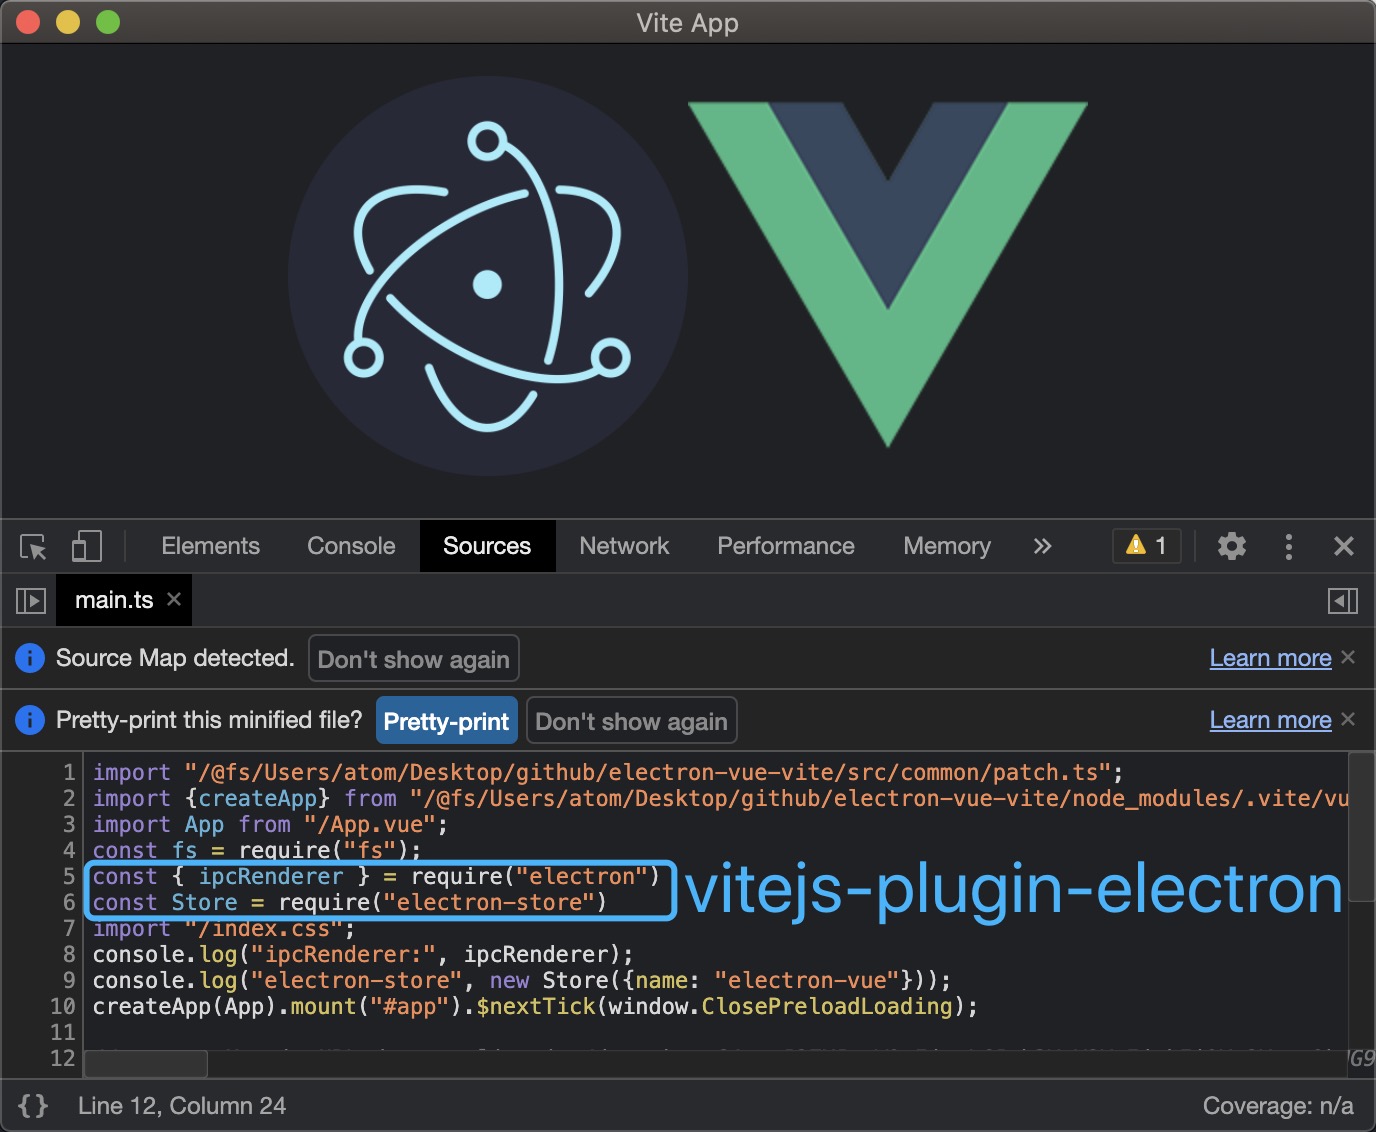Close the main.ts editor tab
Screen dimensions: 1376x1132
click(174, 600)
